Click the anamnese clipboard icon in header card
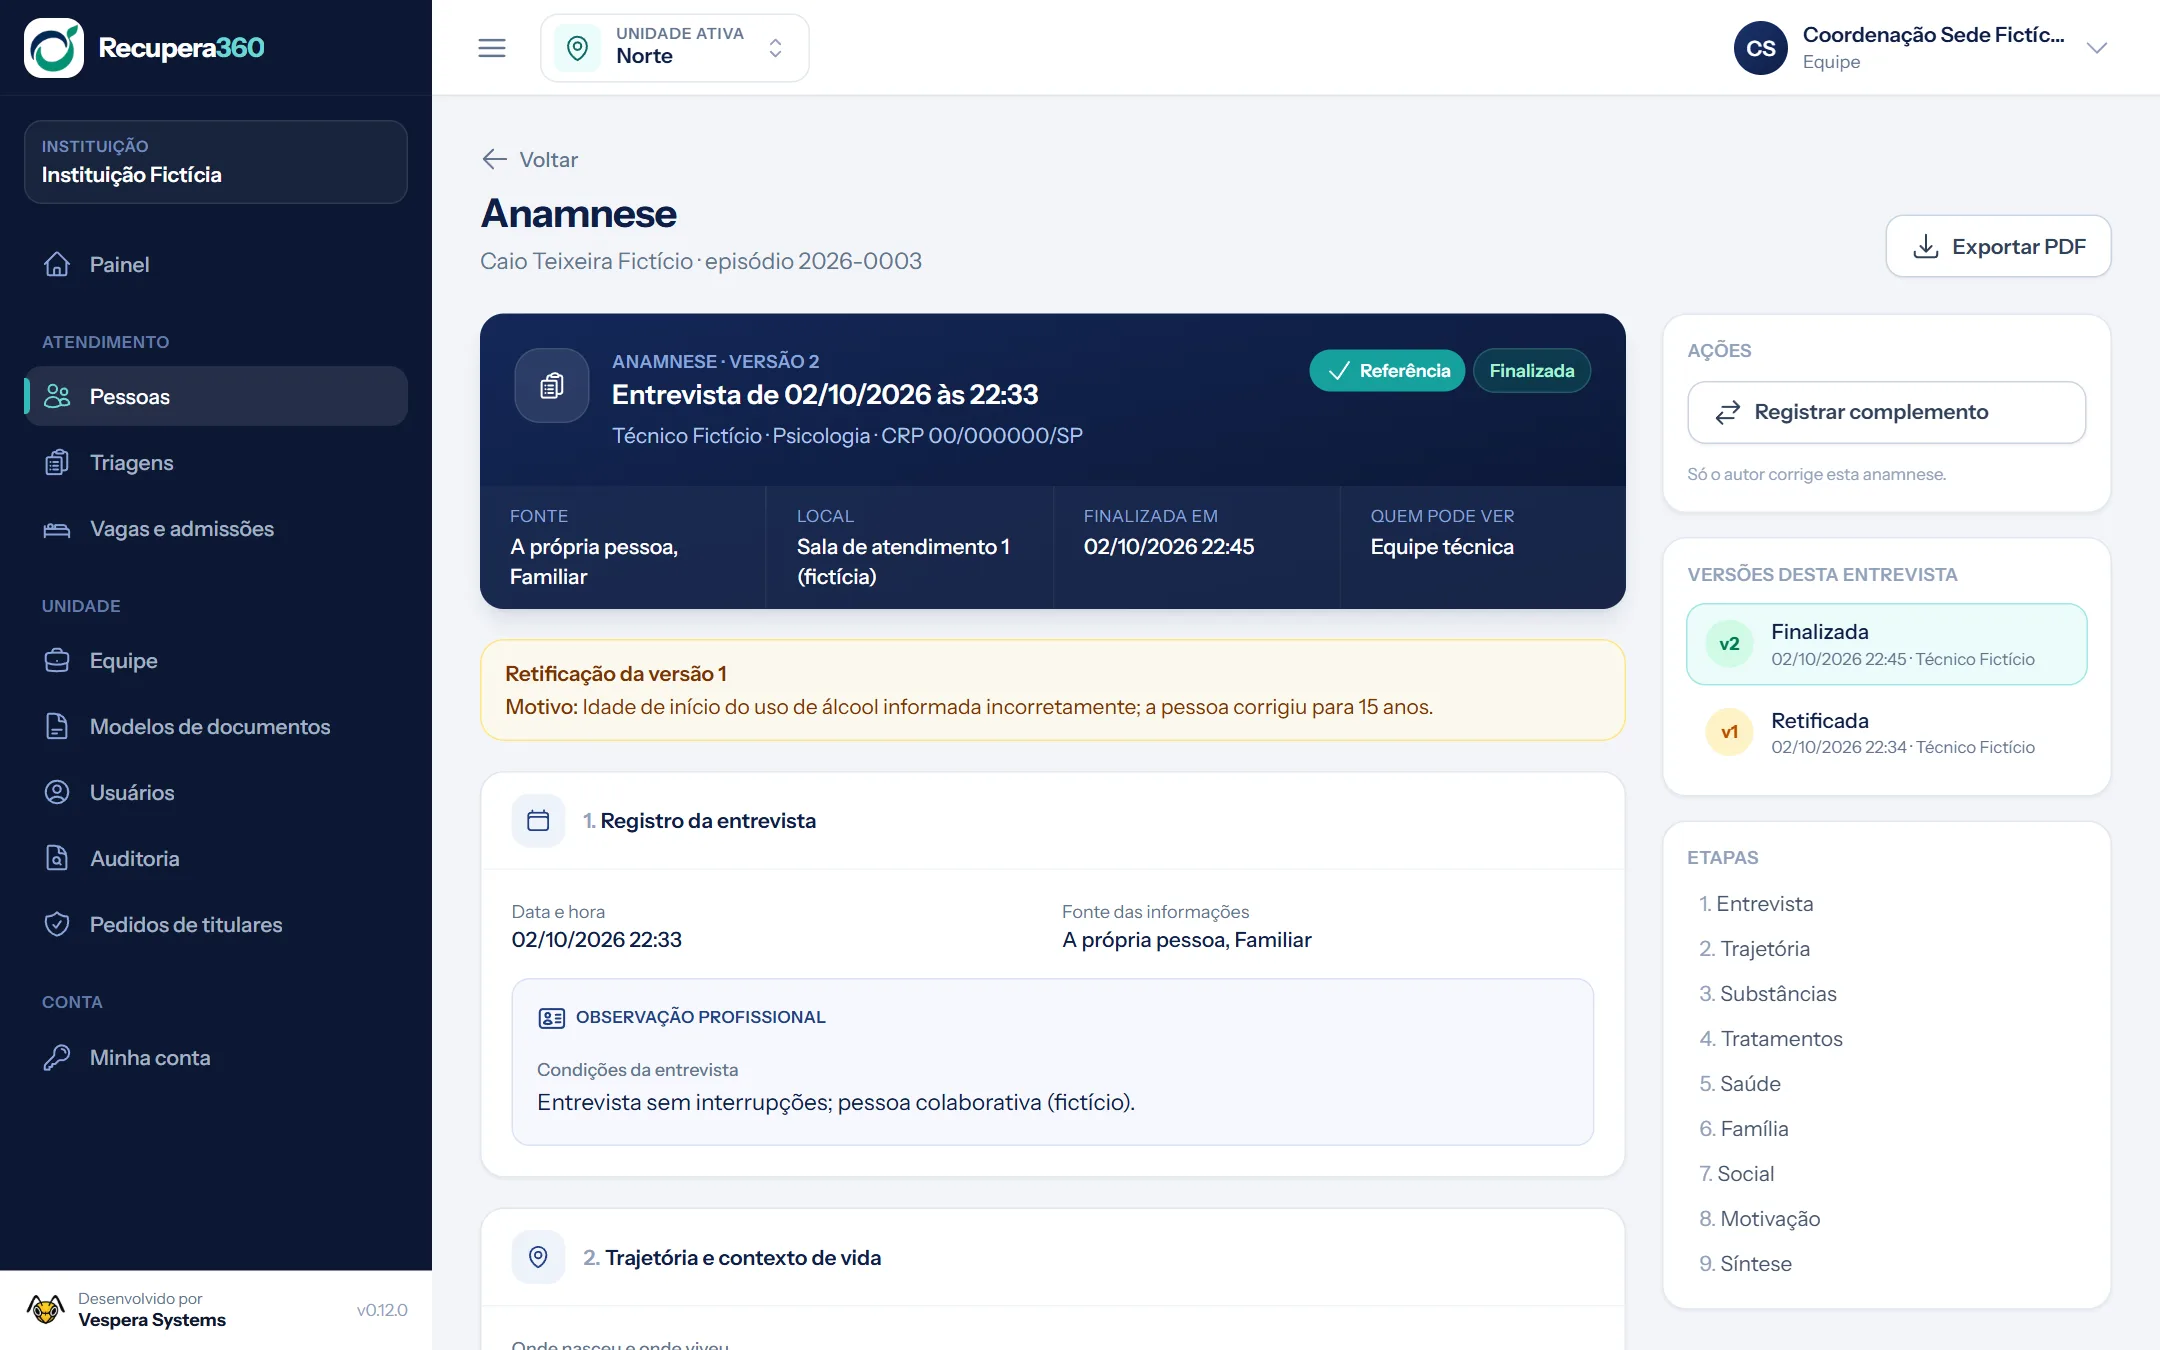The height and width of the screenshot is (1350, 2160). pos(552,385)
